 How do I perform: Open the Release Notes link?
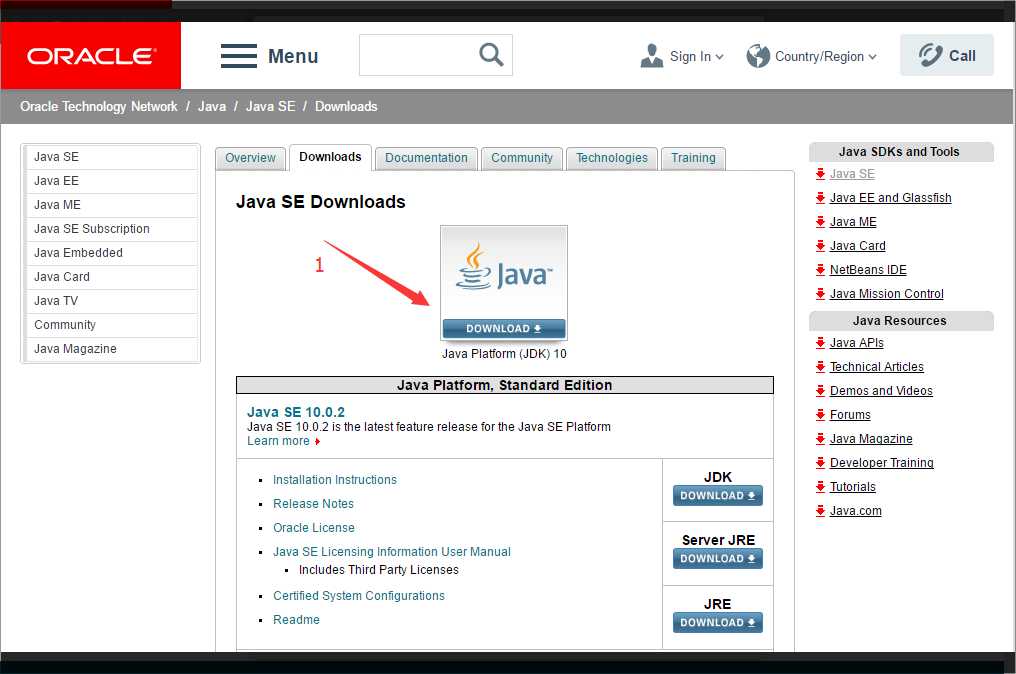[314, 504]
